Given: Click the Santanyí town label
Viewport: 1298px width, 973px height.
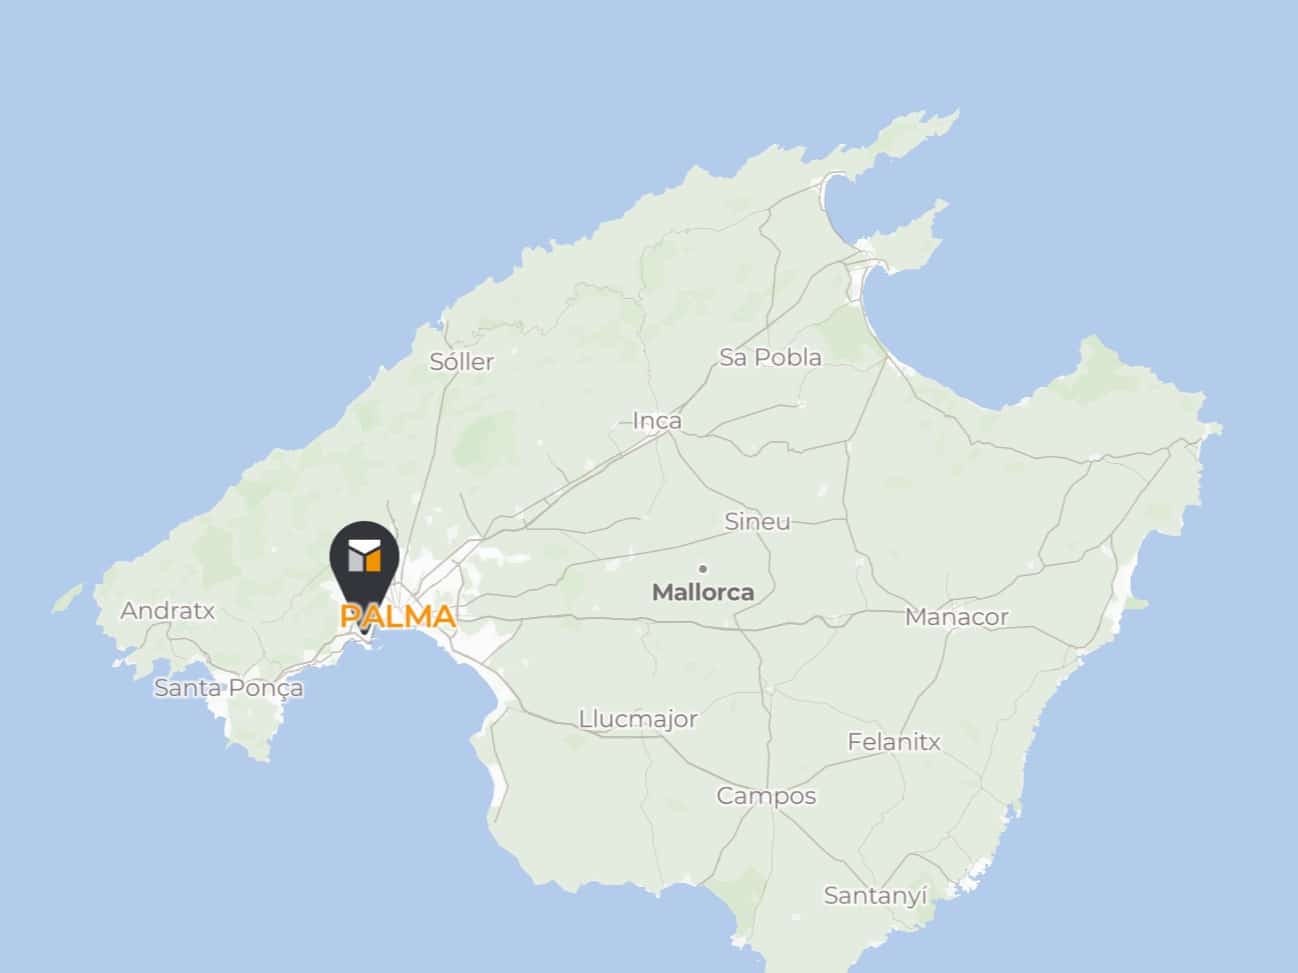Looking at the screenshot, I should pos(876,896).
